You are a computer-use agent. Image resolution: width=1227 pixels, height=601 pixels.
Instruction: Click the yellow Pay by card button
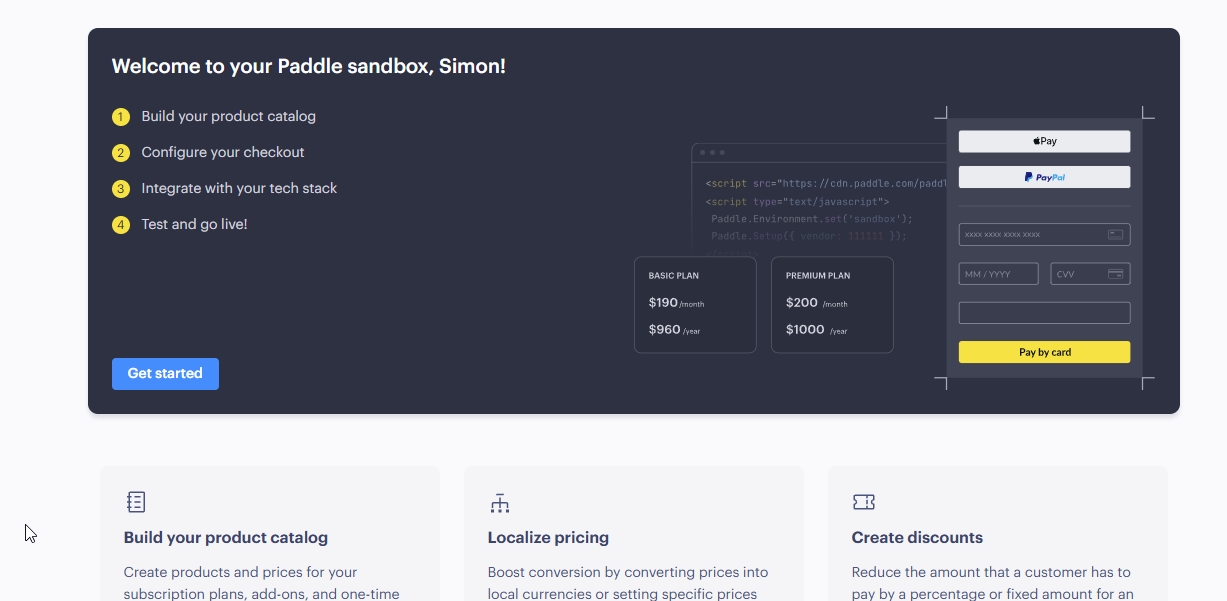[1044, 352]
